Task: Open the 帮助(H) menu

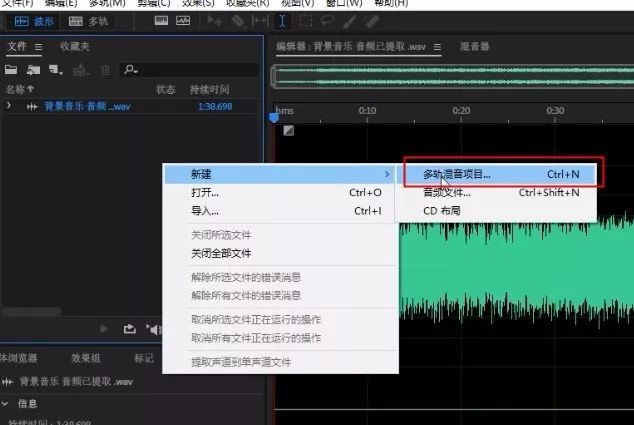Action: (391, 4)
